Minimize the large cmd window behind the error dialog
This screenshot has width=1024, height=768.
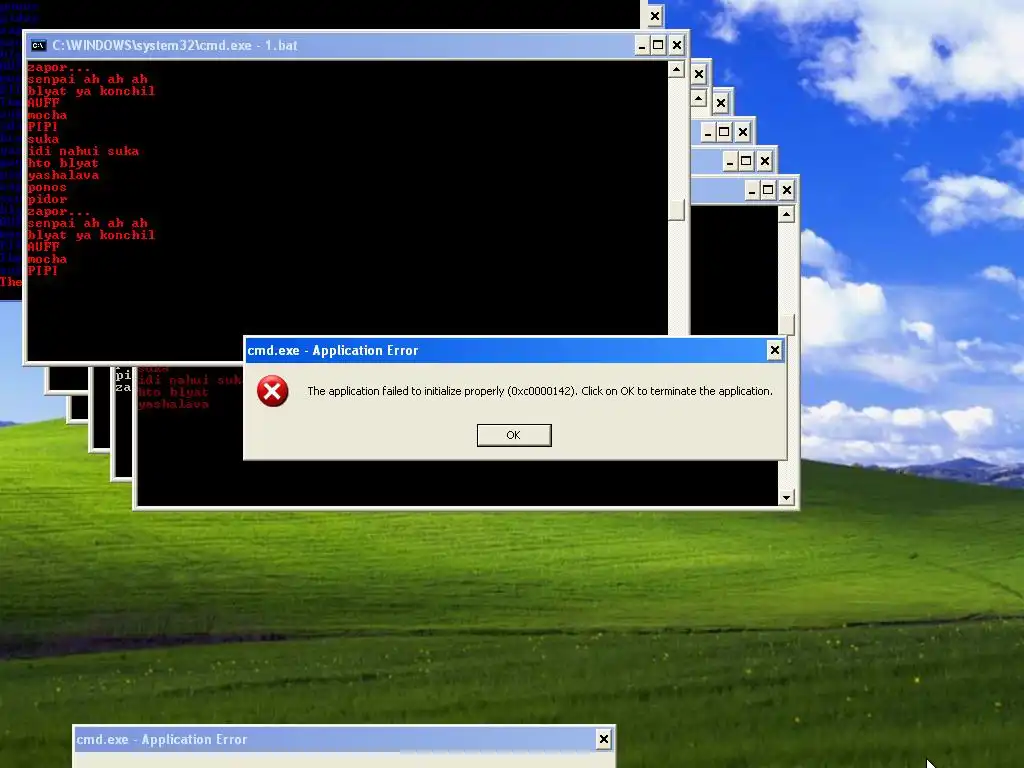(752, 190)
